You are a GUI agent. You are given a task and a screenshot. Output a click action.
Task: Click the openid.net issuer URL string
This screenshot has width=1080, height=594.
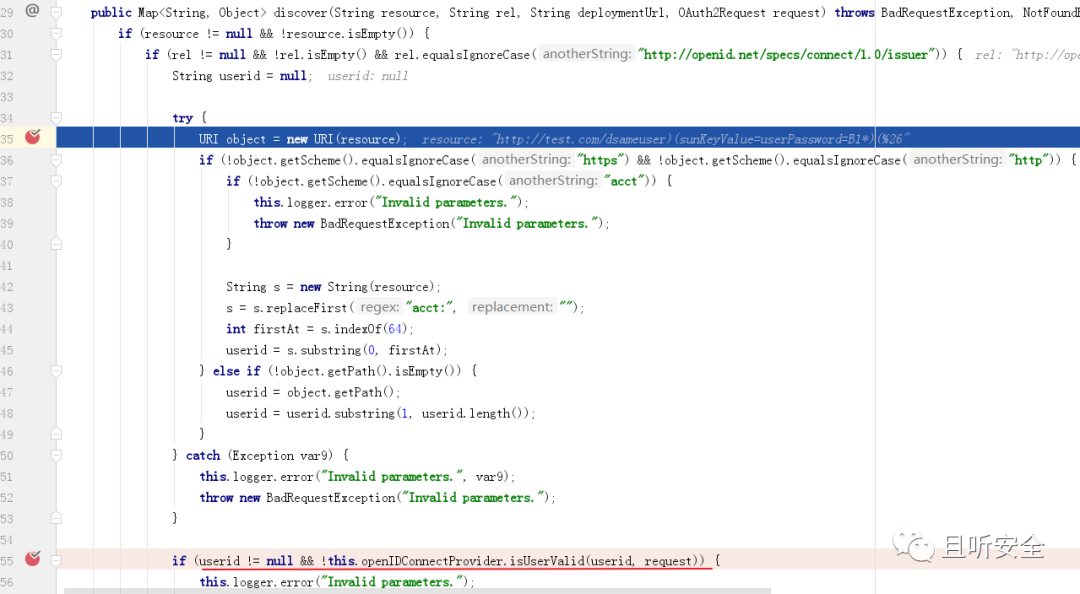click(787, 54)
